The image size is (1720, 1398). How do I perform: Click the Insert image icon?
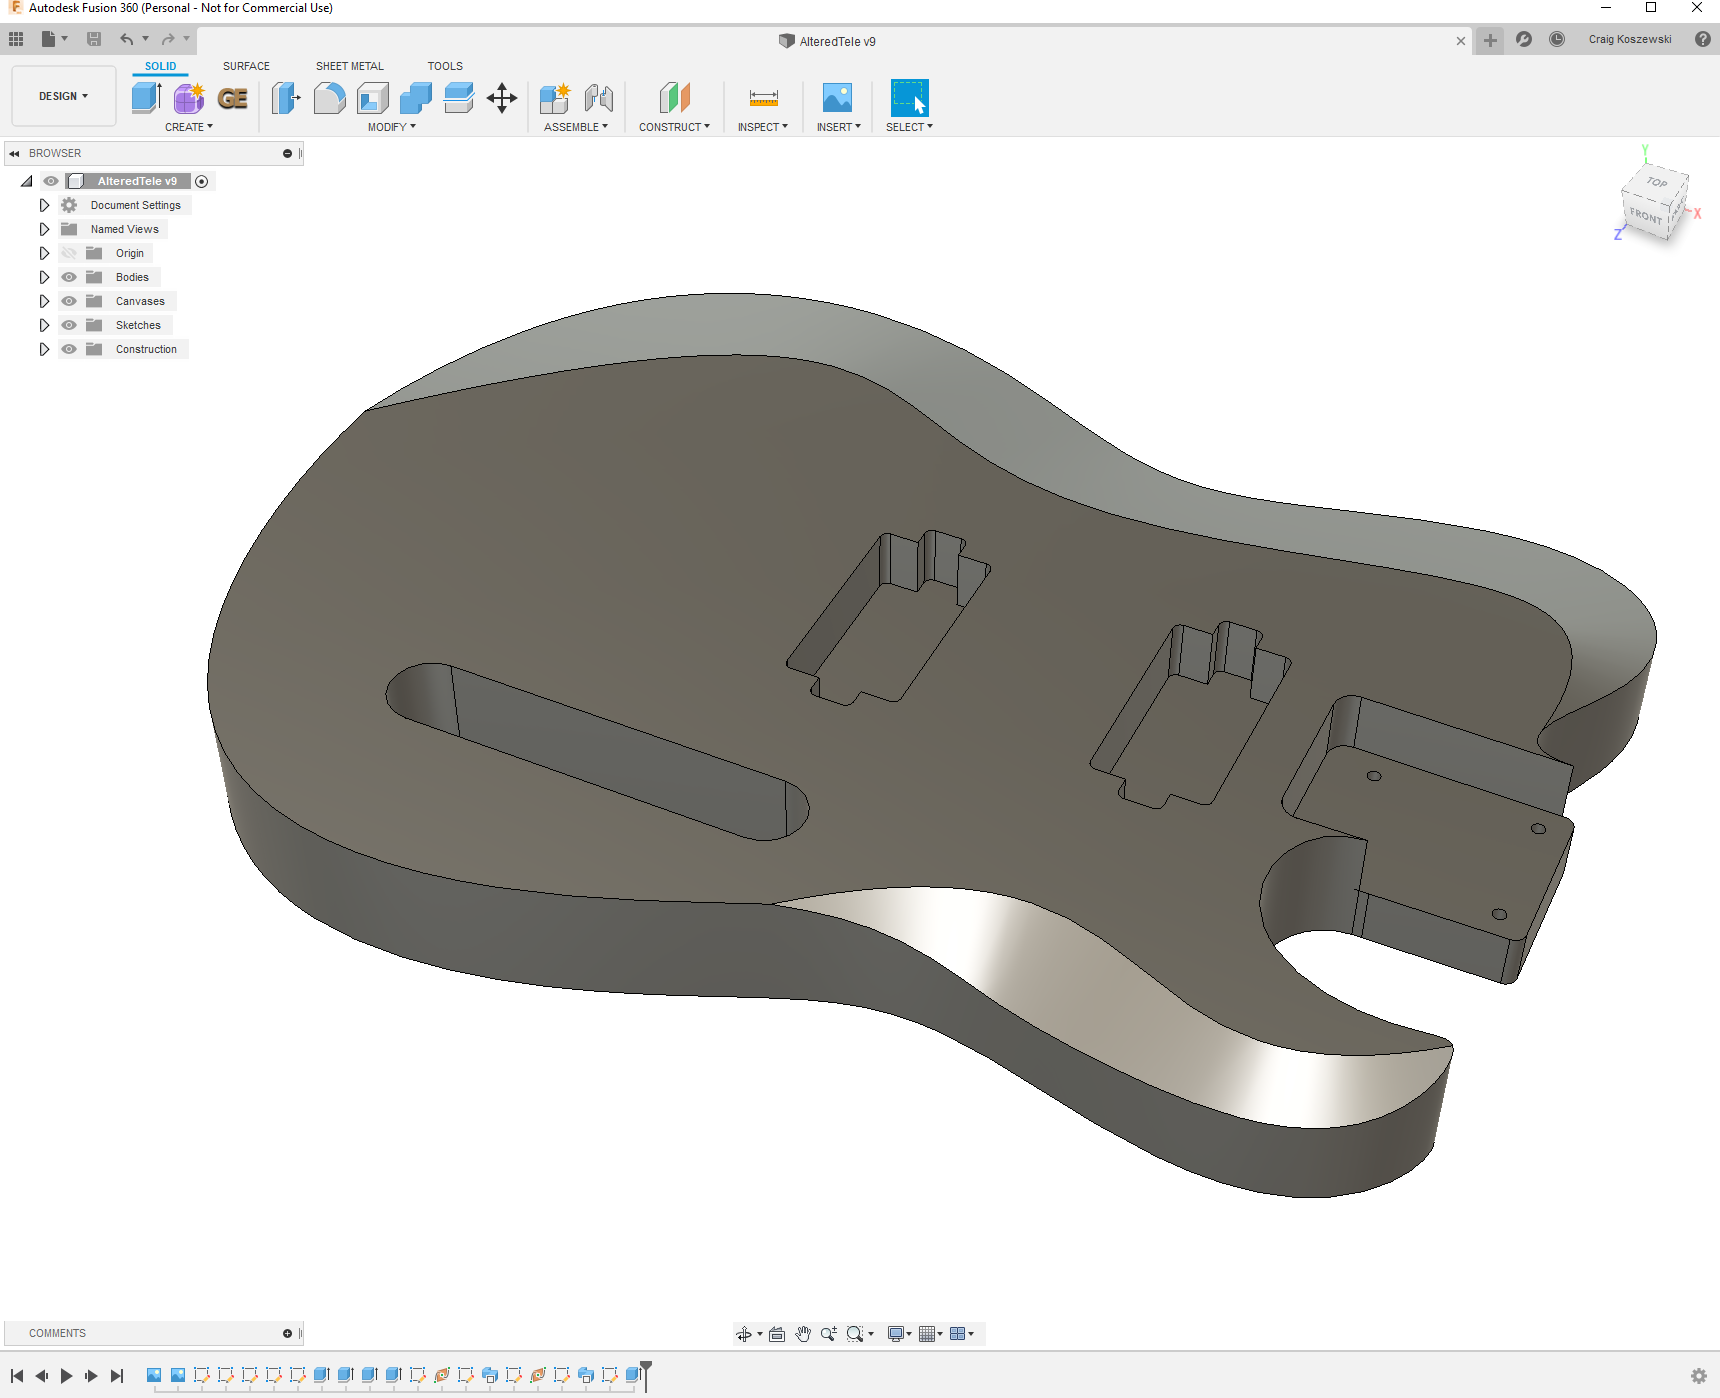click(837, 98)
